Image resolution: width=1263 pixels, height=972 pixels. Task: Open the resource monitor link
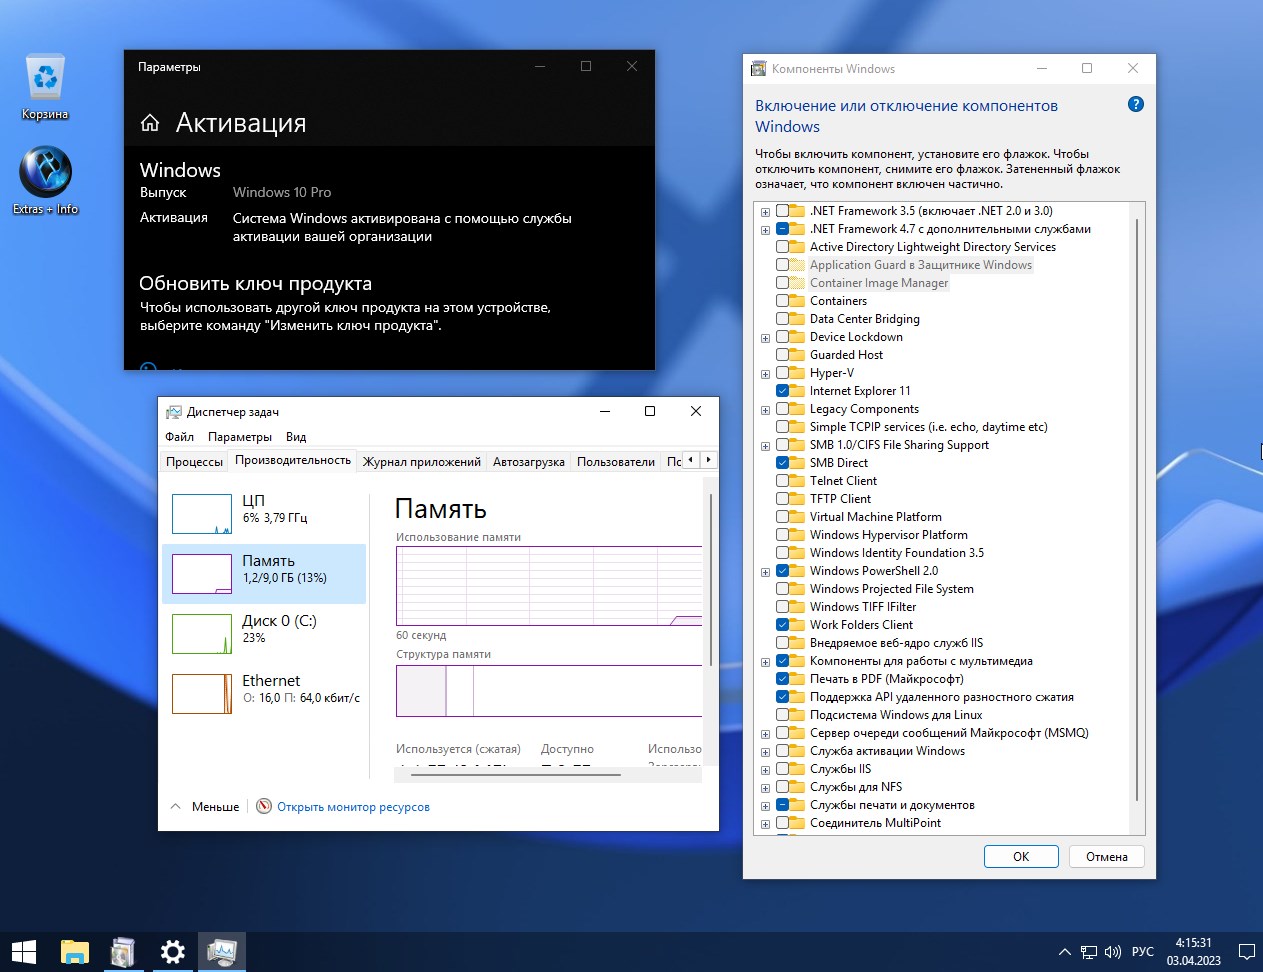coord(353,807)
